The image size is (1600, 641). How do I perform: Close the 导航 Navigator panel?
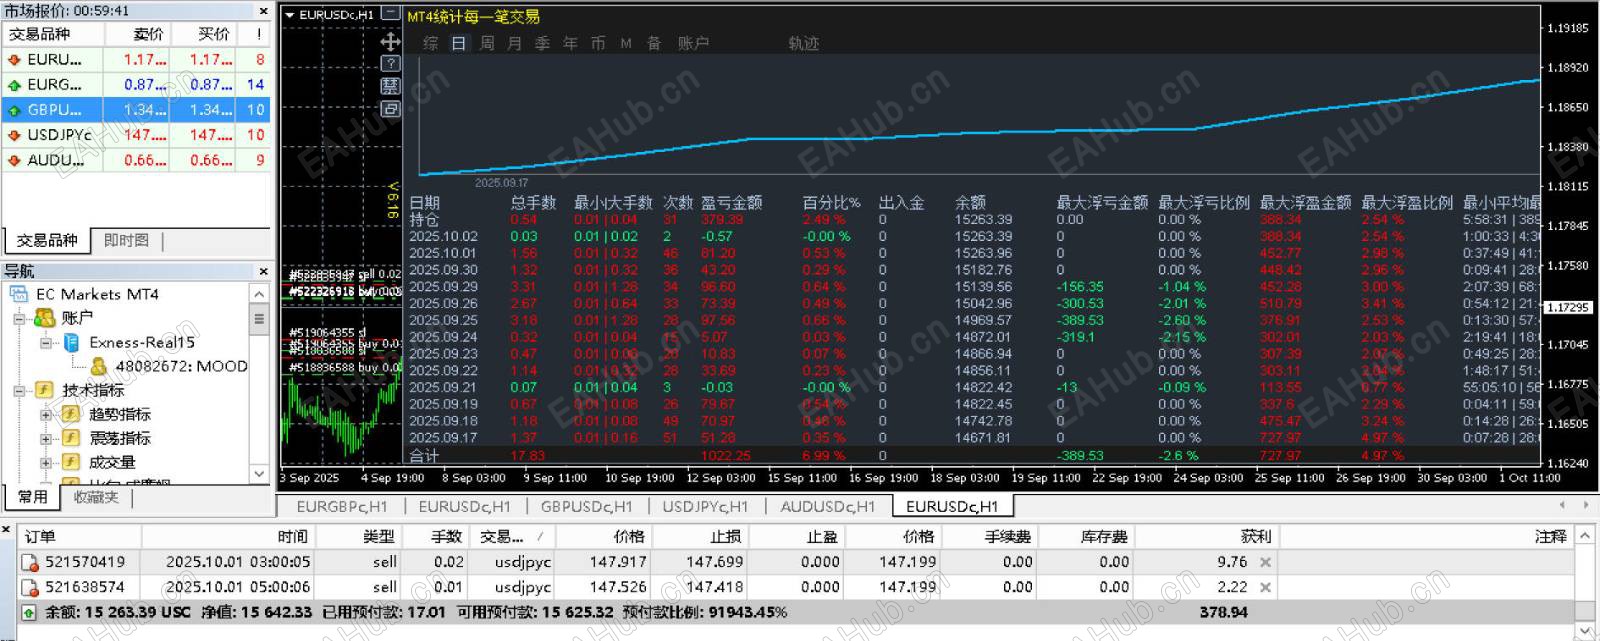263,271
